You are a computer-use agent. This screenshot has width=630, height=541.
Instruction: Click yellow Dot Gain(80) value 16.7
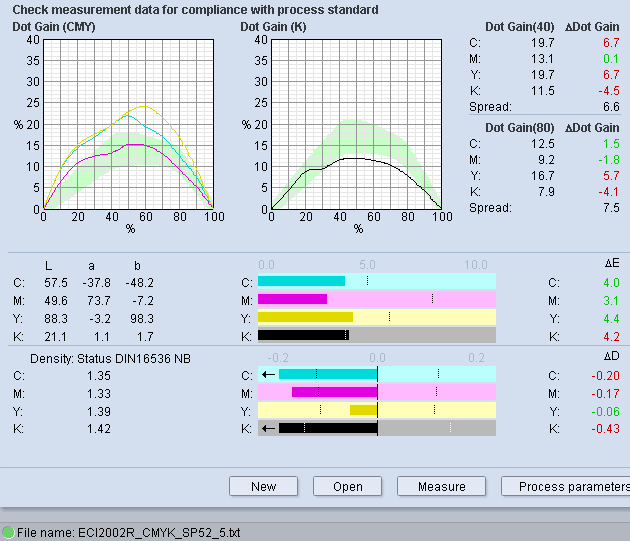pyautogui.click(x=542, y=176)
